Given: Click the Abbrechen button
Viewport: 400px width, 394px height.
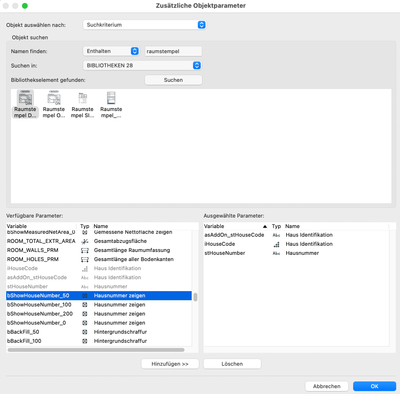Looking at the screenshot, I should click(327, 386).
